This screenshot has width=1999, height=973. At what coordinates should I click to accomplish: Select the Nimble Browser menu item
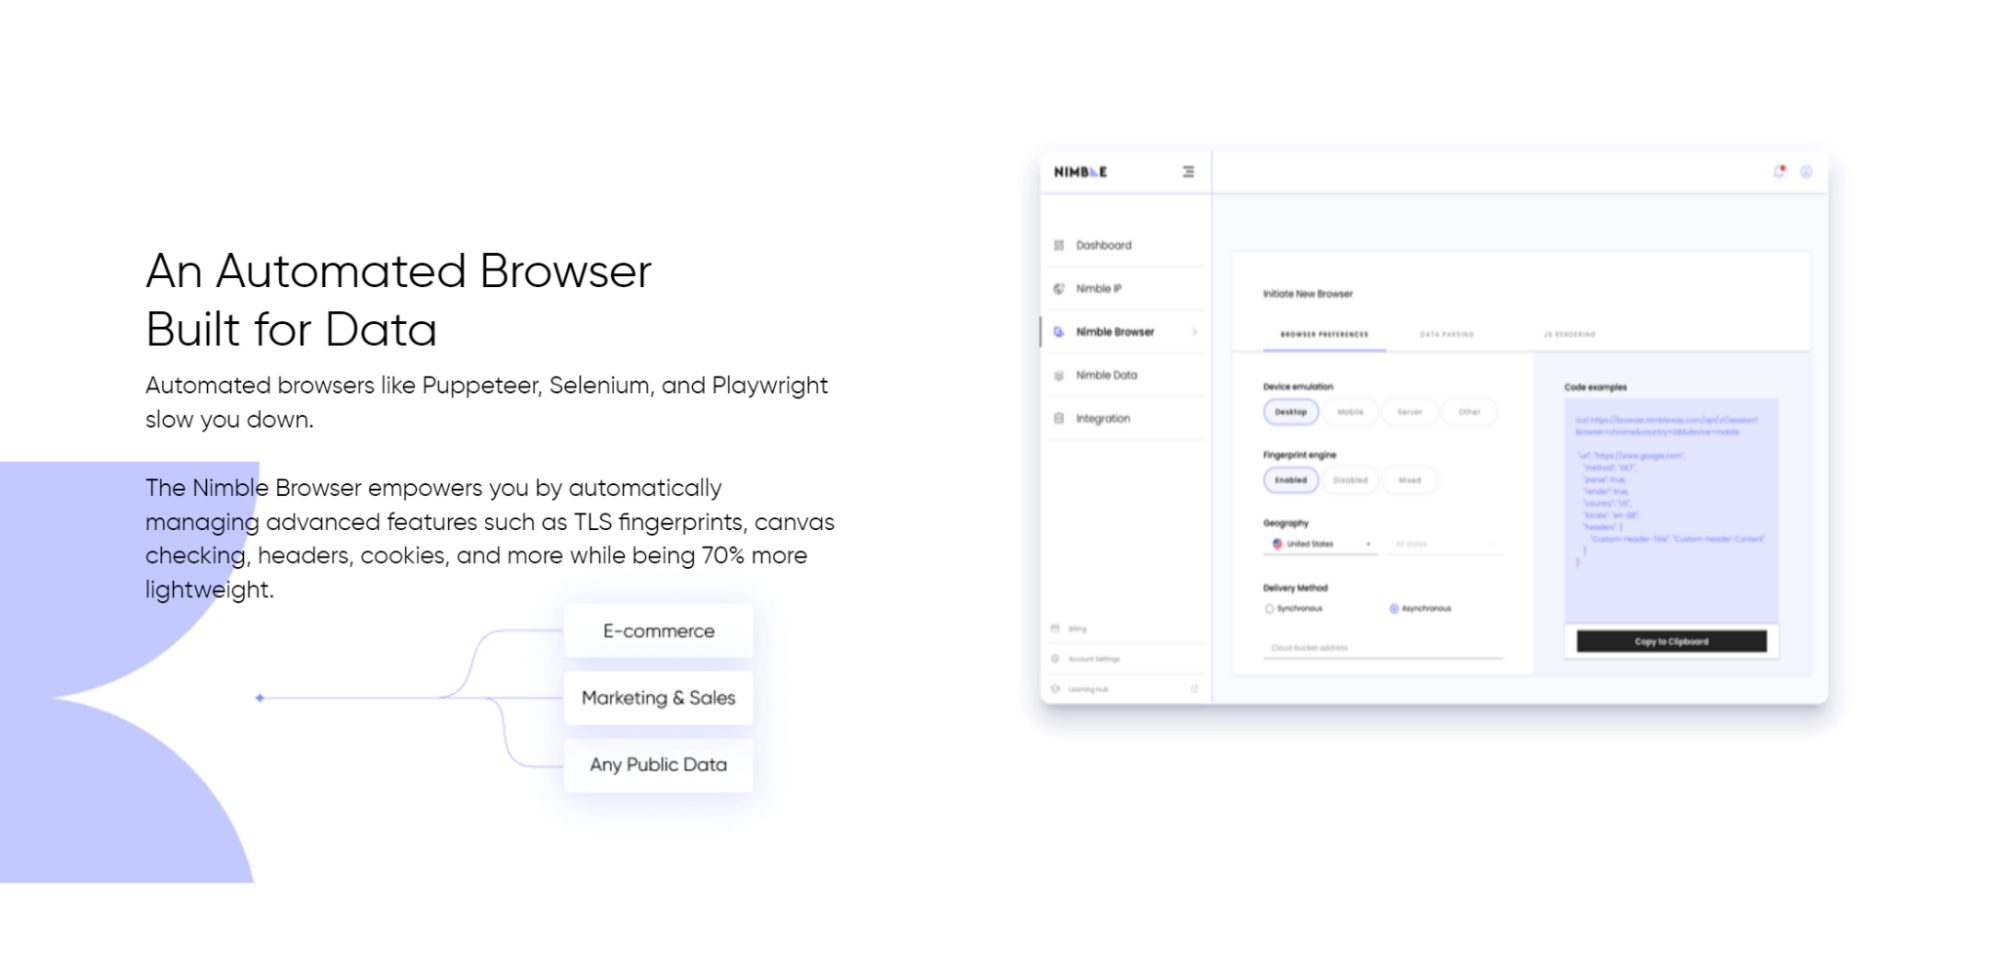[1124, 332]
